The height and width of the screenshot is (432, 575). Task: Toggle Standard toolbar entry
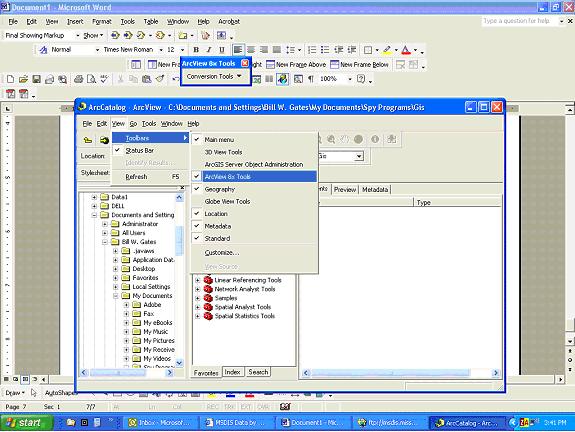point(254,238)
